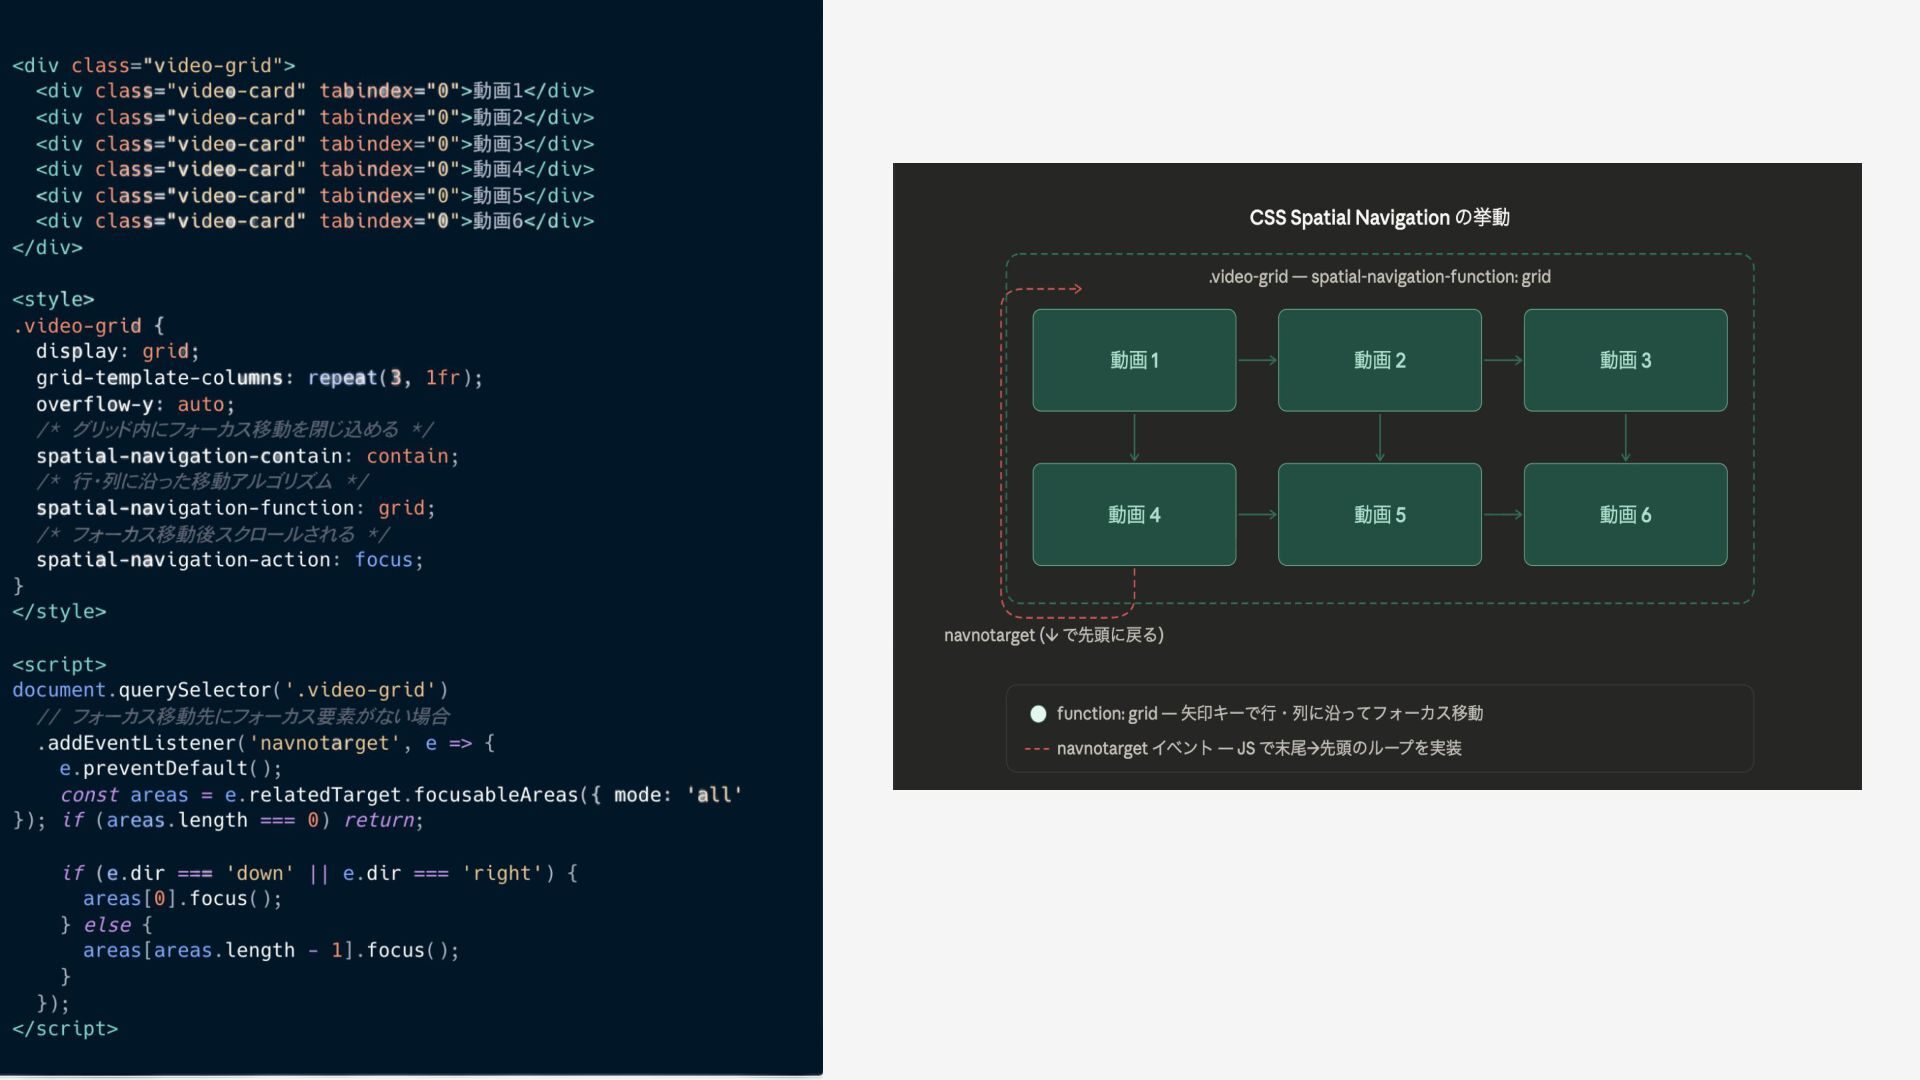Click the spatial-navigation-function: grid code line
This screenshot has width=1920, height=1080.
click(x=235, y=508)
